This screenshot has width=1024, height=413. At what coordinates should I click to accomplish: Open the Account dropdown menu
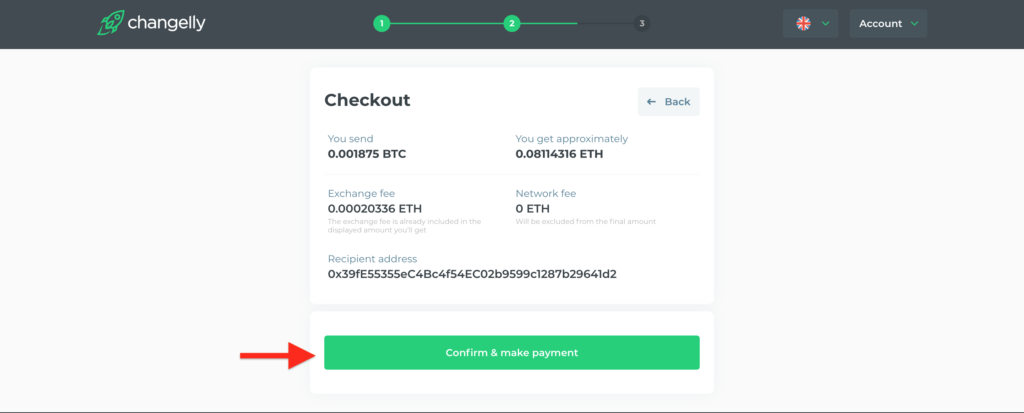(x=888, y=24)
